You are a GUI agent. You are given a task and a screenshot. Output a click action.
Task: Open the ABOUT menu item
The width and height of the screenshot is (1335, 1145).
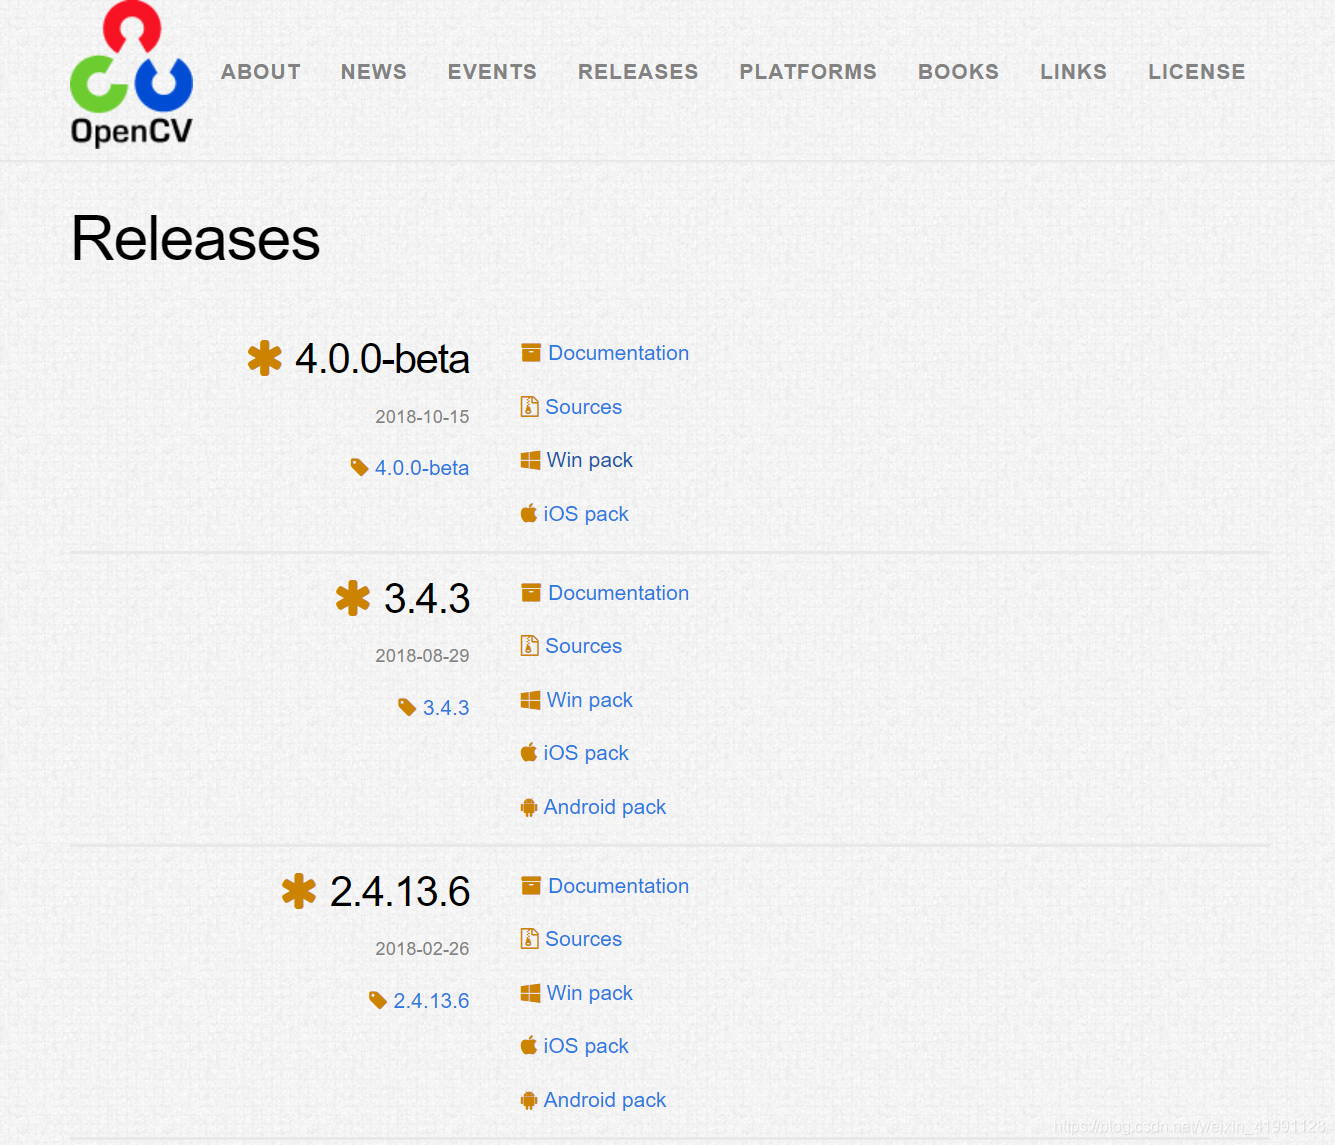tap(261, 72)
